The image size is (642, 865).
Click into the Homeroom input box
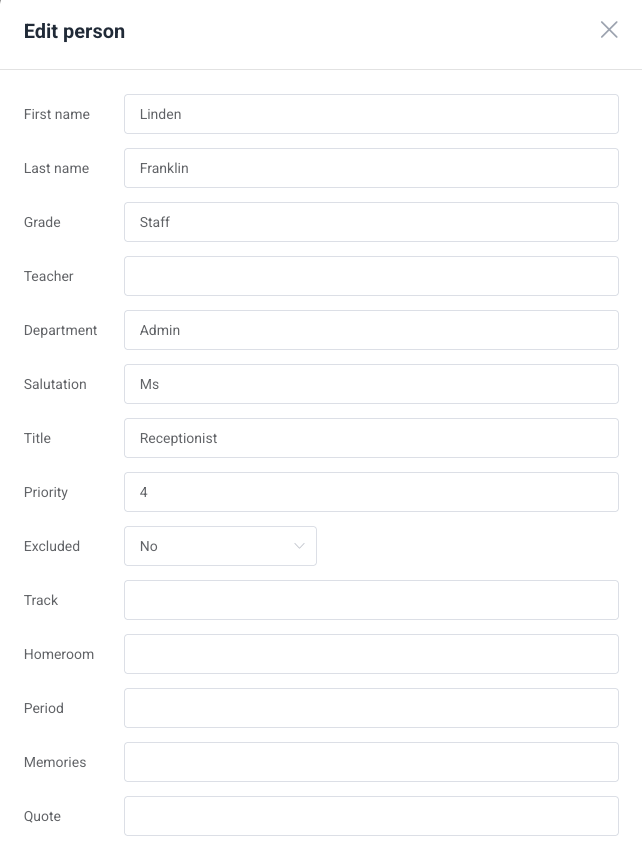pos(371,654)
